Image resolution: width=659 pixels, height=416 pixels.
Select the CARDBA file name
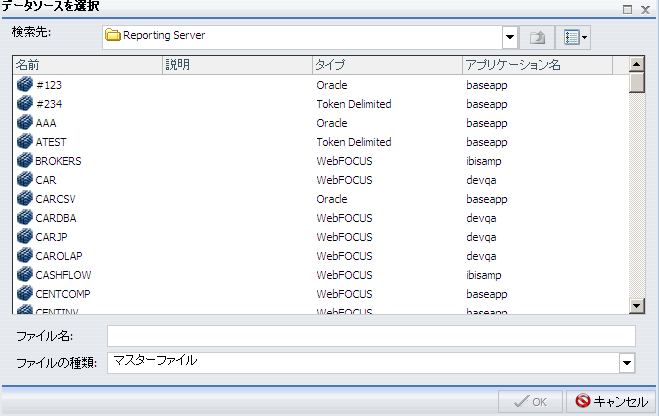click(56, 218)
